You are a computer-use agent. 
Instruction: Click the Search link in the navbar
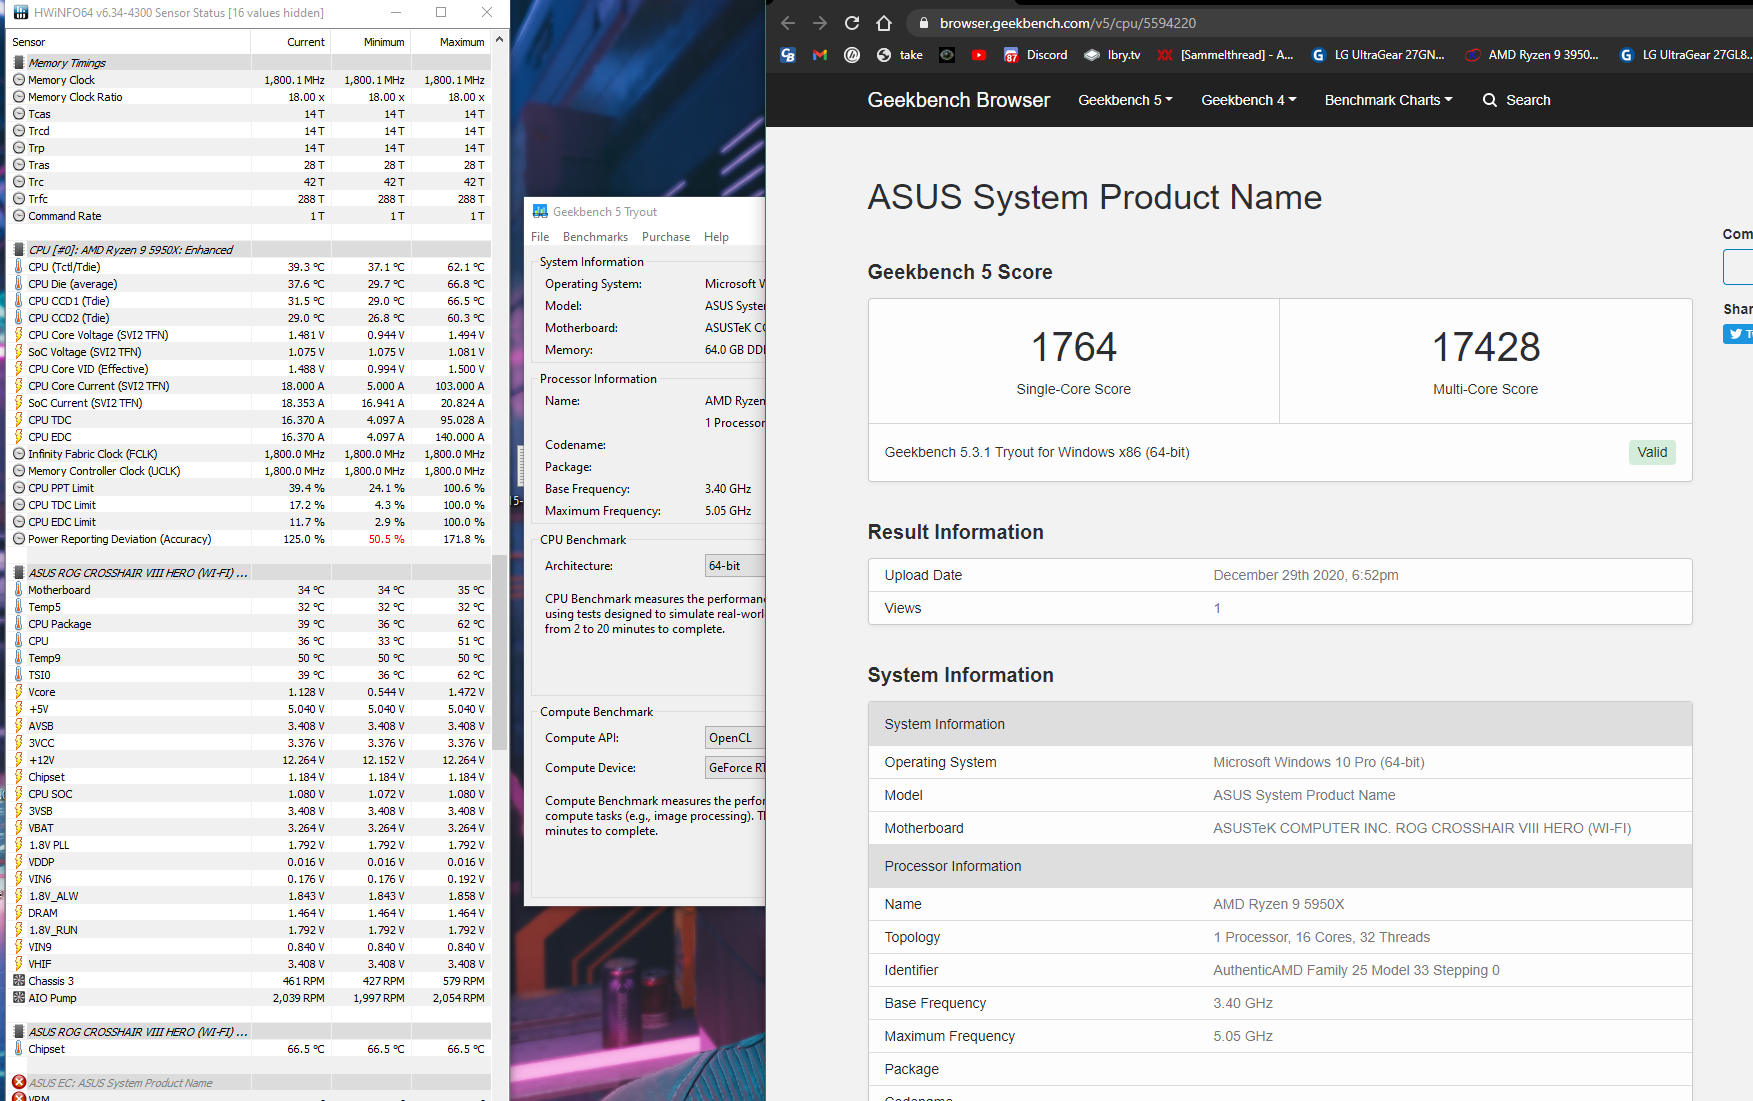(1517, 100)
